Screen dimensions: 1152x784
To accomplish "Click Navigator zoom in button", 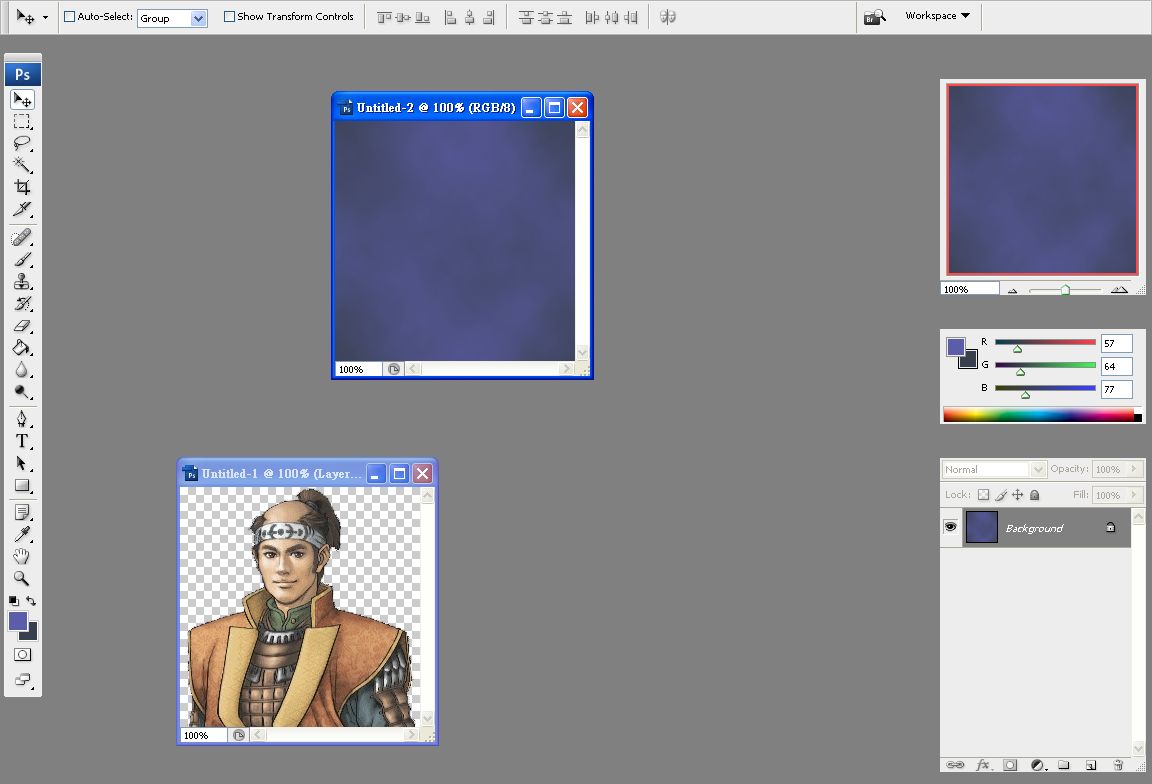I will coord(1119,289).
